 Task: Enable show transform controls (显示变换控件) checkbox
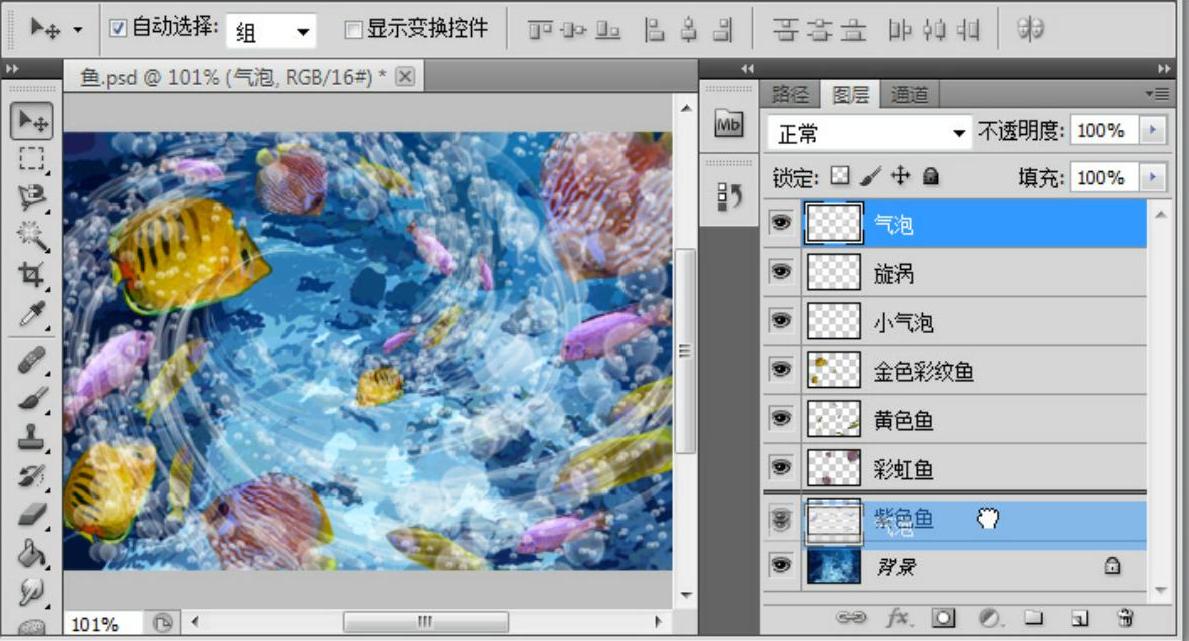[354, 29]
